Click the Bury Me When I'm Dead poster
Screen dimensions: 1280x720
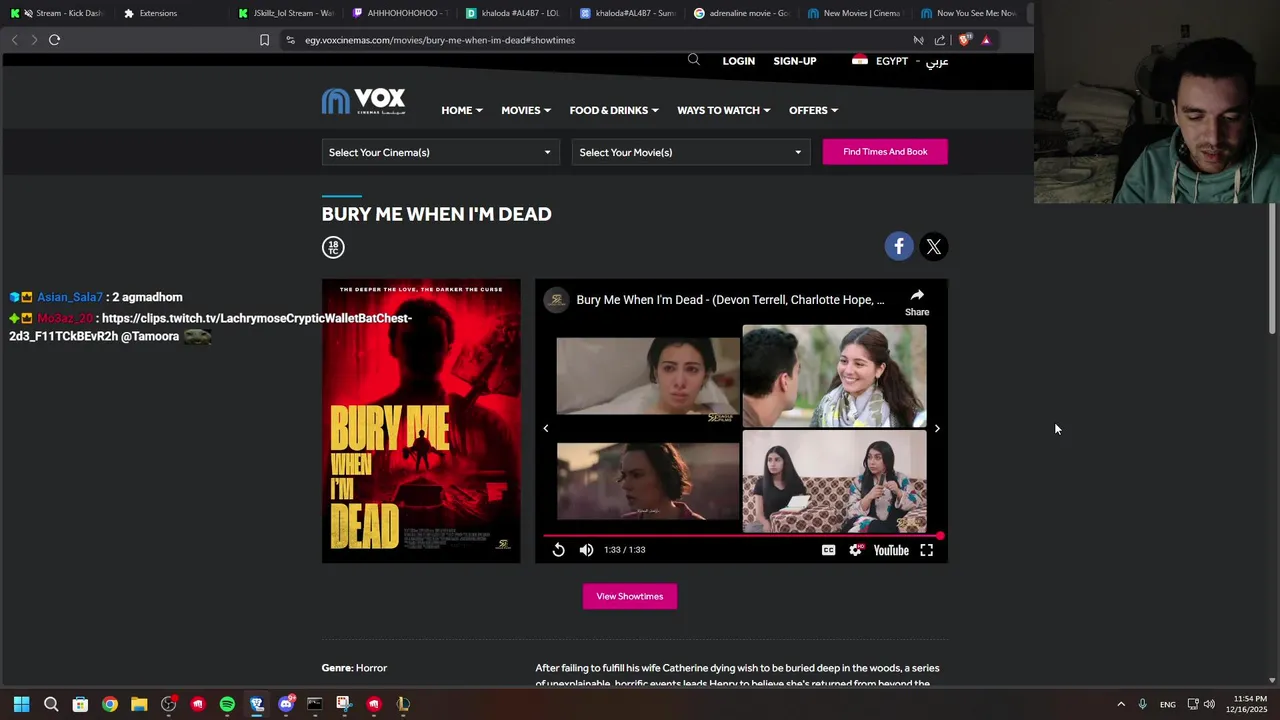[x=421, y=421]
